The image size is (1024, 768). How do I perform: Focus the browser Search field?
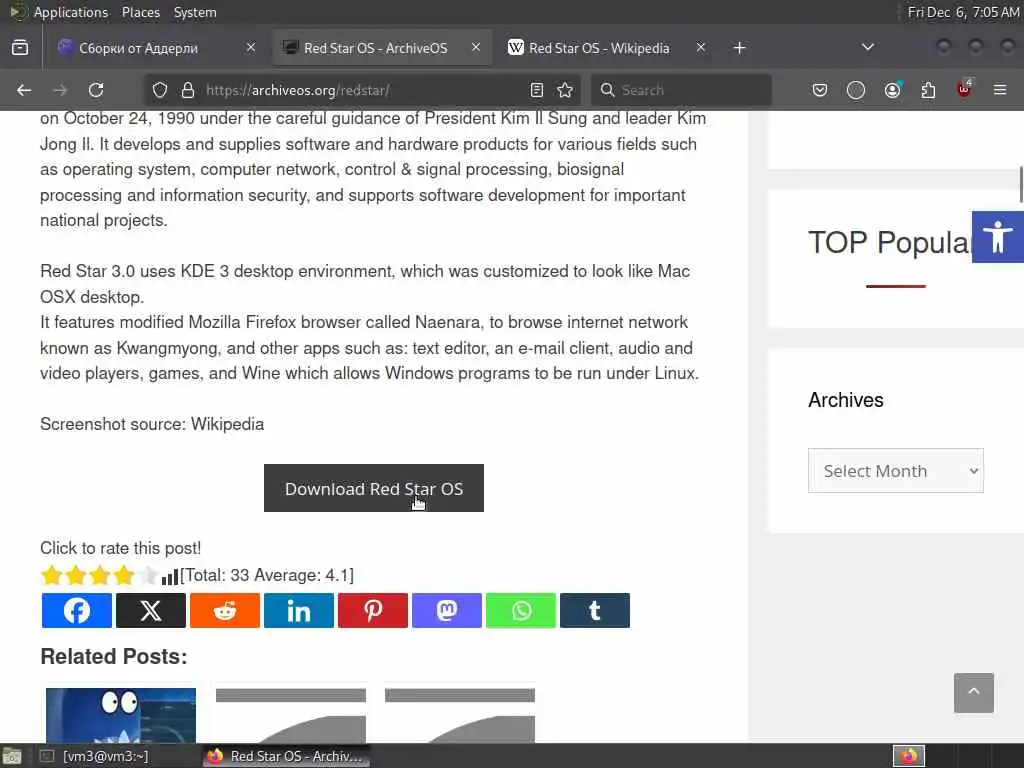pyautogui.click(x=681, y=90)
